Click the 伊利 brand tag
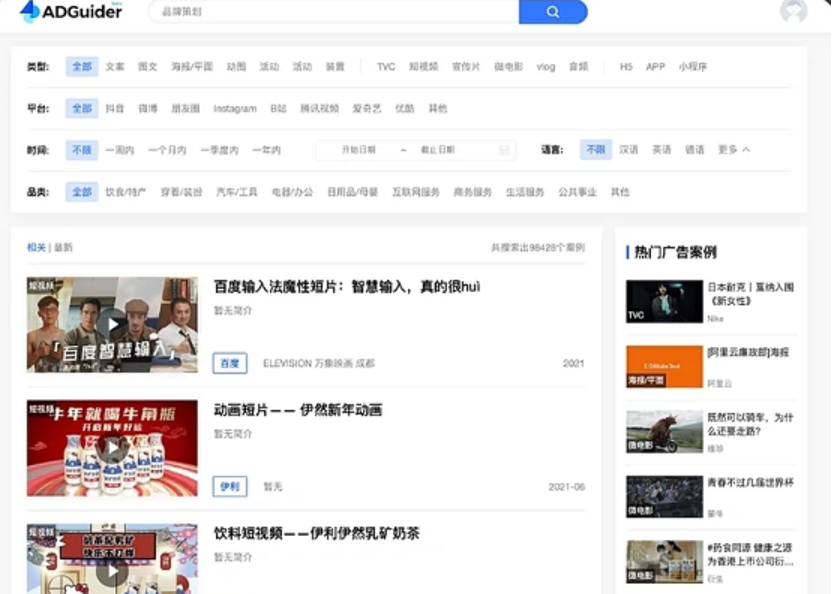Viewport: 832px width, 594px height. (230, 486)
